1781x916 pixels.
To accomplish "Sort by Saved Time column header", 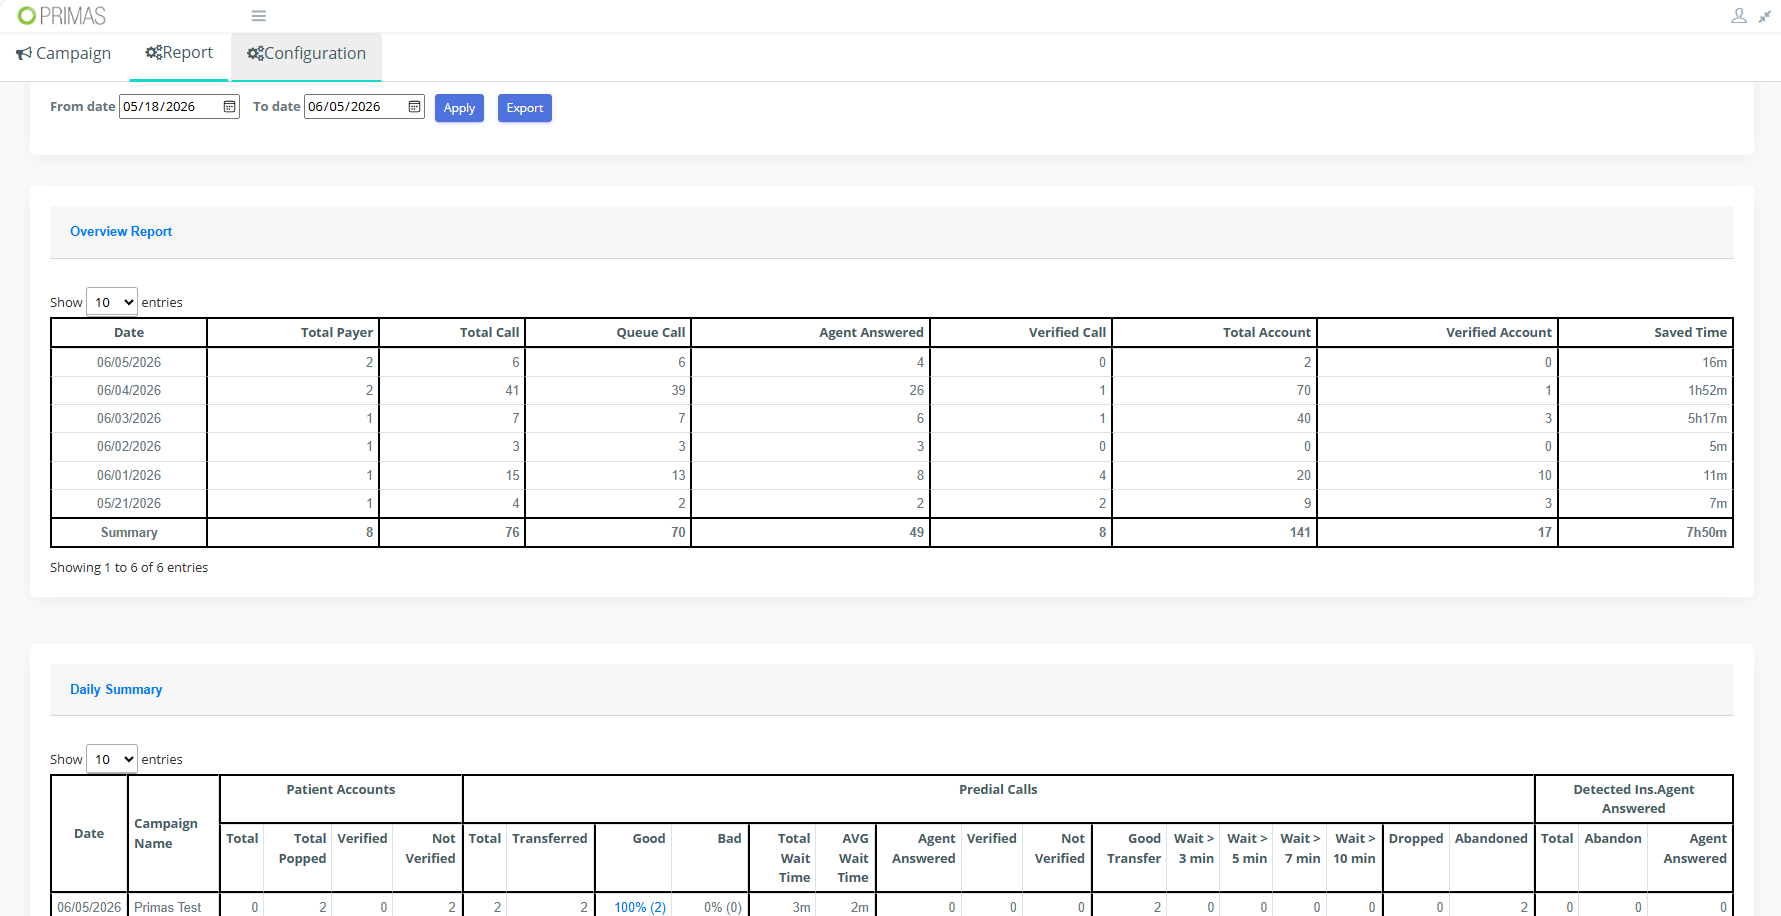I will [1646, 333].
